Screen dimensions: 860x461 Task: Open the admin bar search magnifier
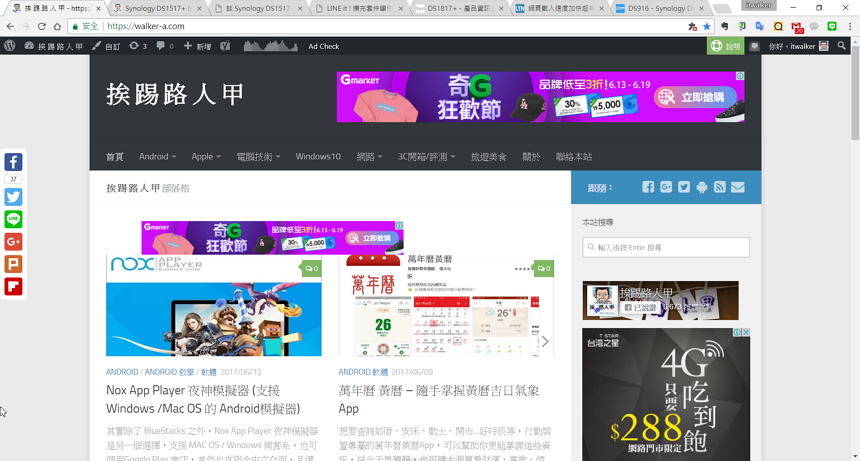(x=841, y=46)
